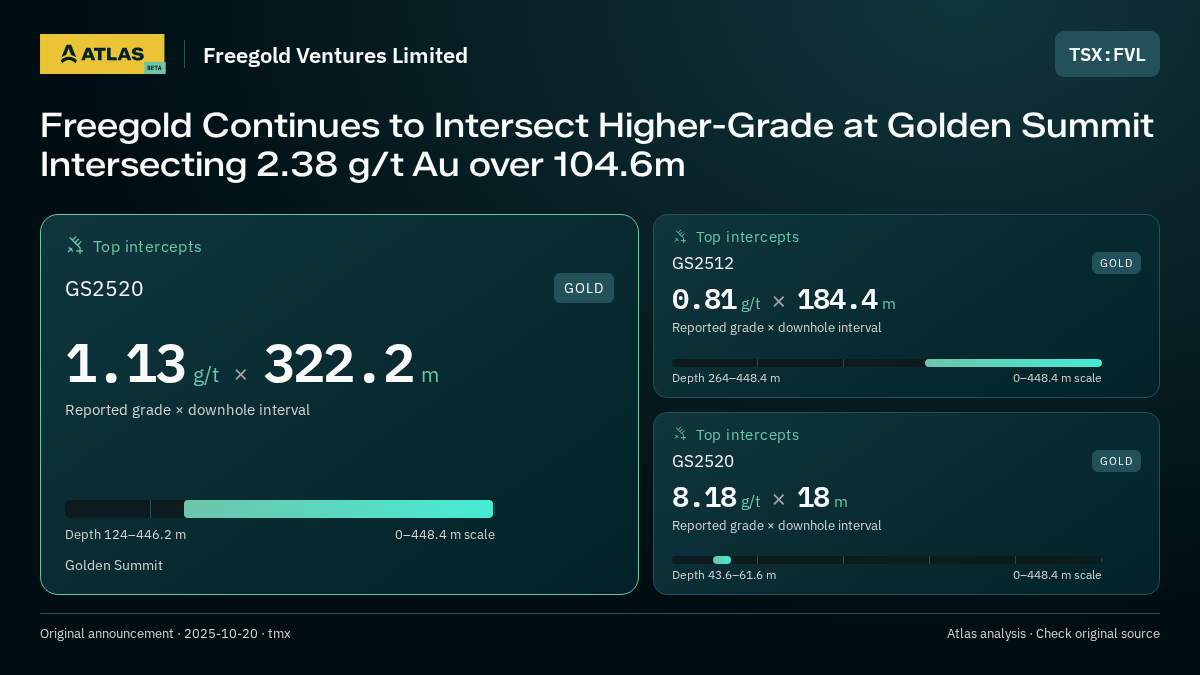The width and height of the screenshot is (1200, 675).
Task: Click the 8.18 grade value
Action: click(x=704, y=498)
